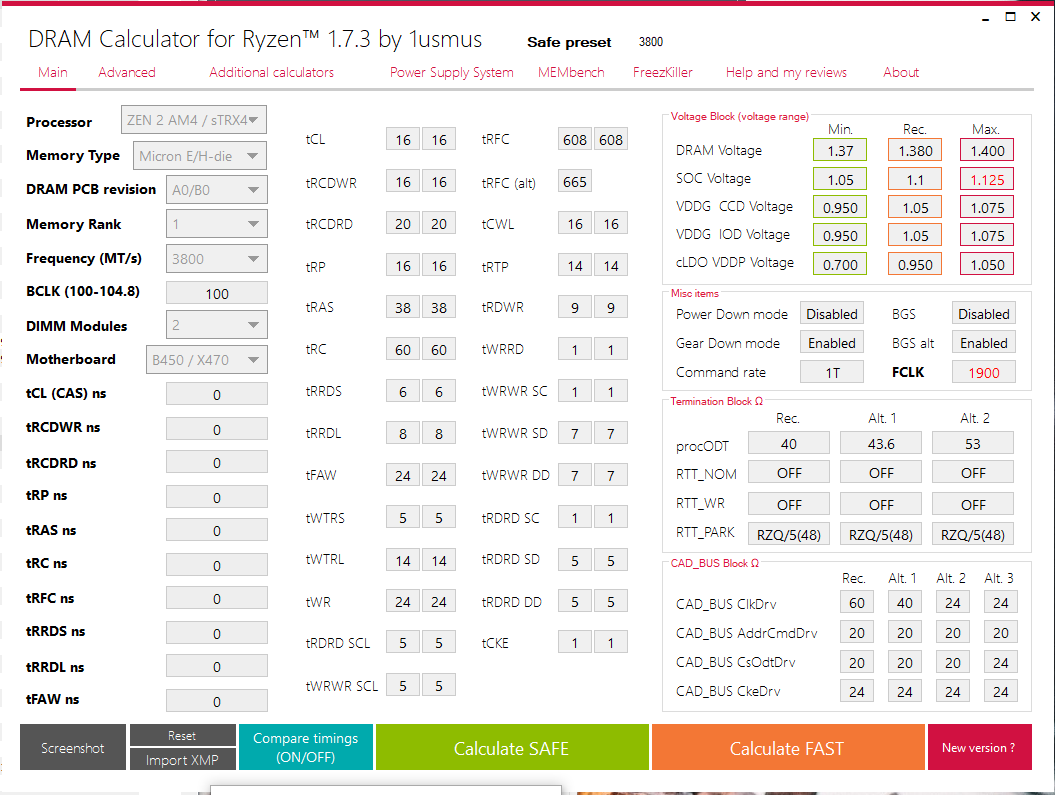The width and height of the screenshot is (1055, 795).
Task: Click the tRRDL ns input field
Action: coord(217,667)
